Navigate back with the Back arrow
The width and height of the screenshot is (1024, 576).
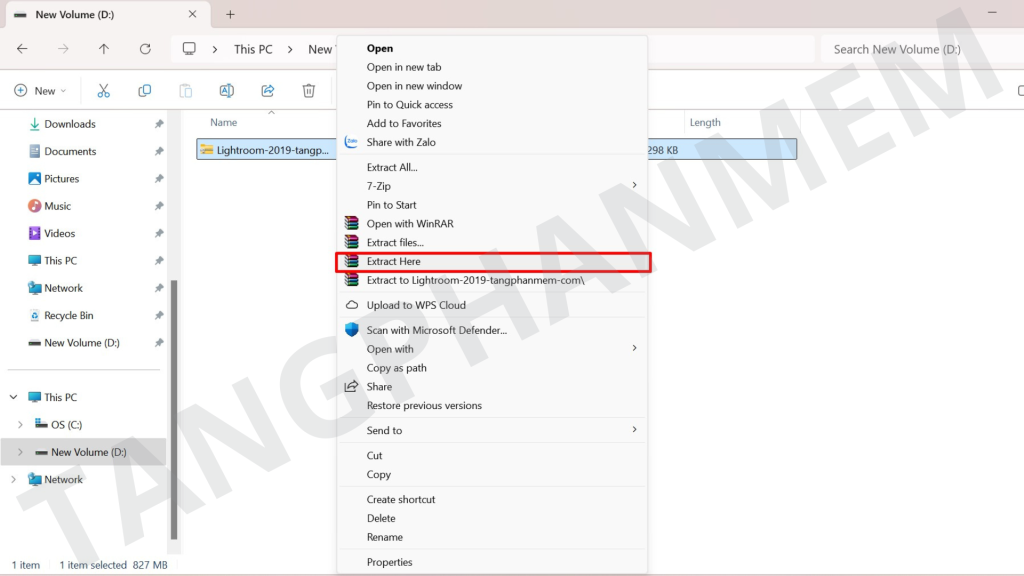point(22,49)
